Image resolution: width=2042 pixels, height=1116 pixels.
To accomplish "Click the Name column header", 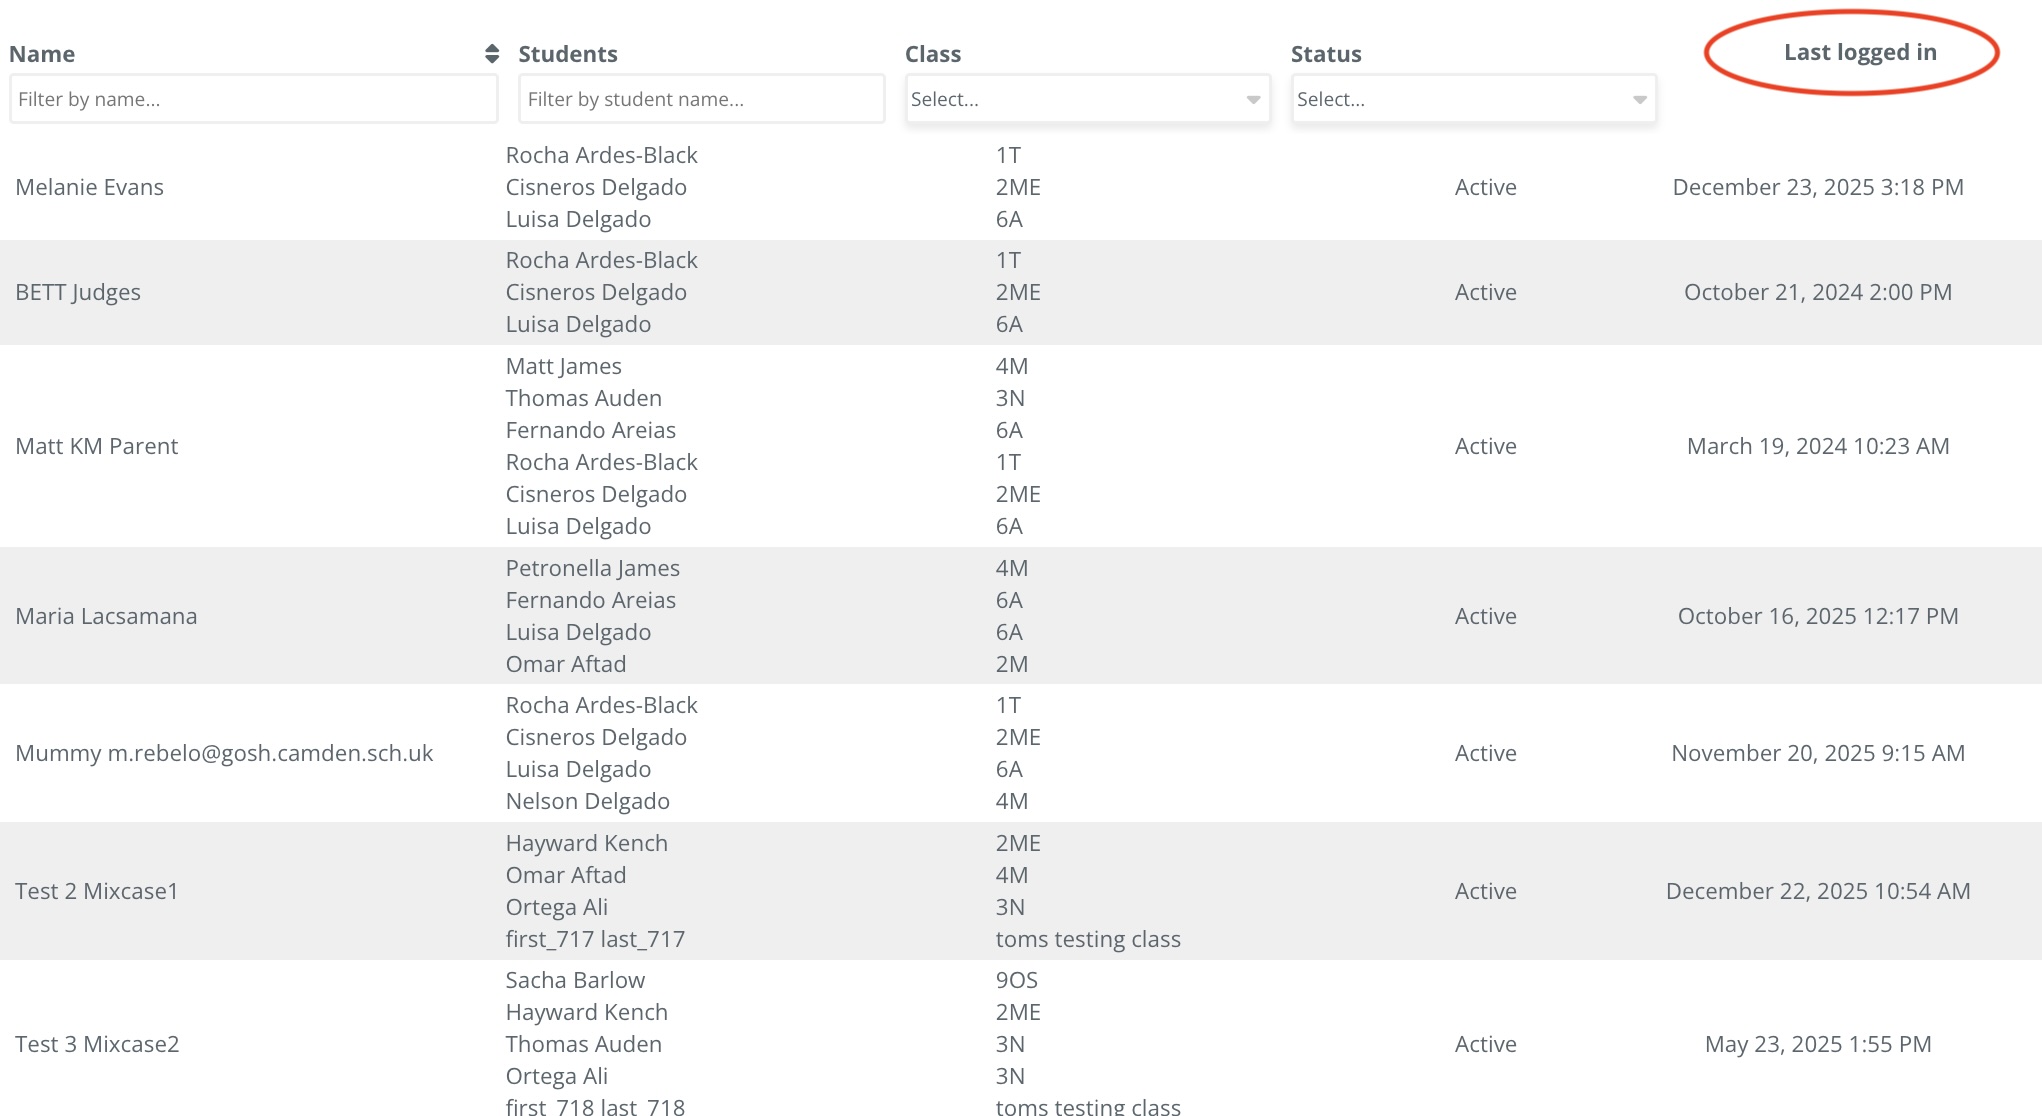I will 42,54.
